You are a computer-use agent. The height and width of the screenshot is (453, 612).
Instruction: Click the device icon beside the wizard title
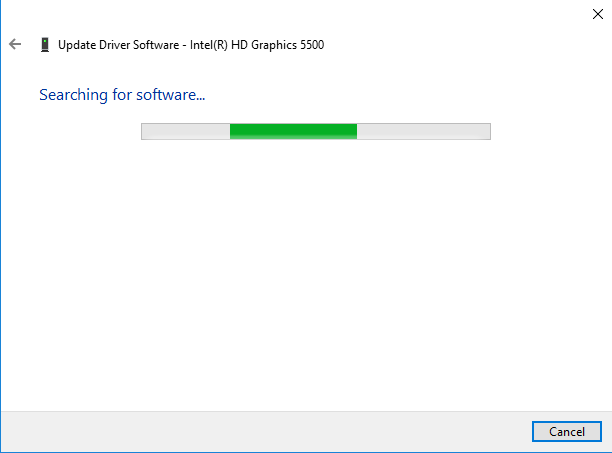point(44,45)
